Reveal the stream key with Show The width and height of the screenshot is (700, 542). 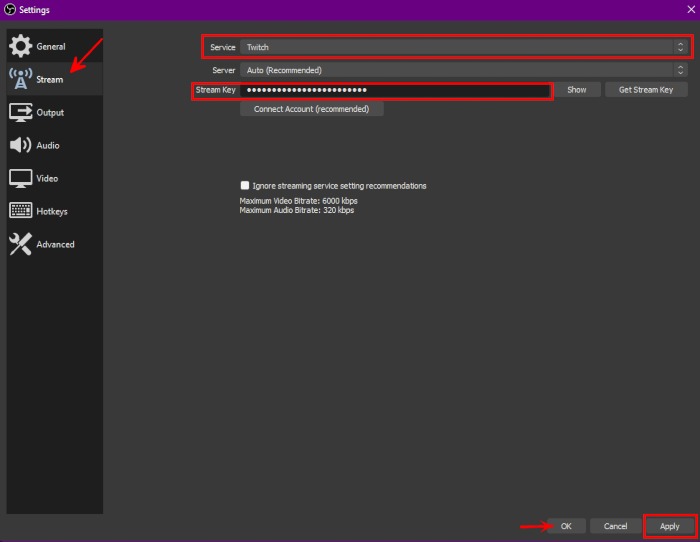click(576, 90)
